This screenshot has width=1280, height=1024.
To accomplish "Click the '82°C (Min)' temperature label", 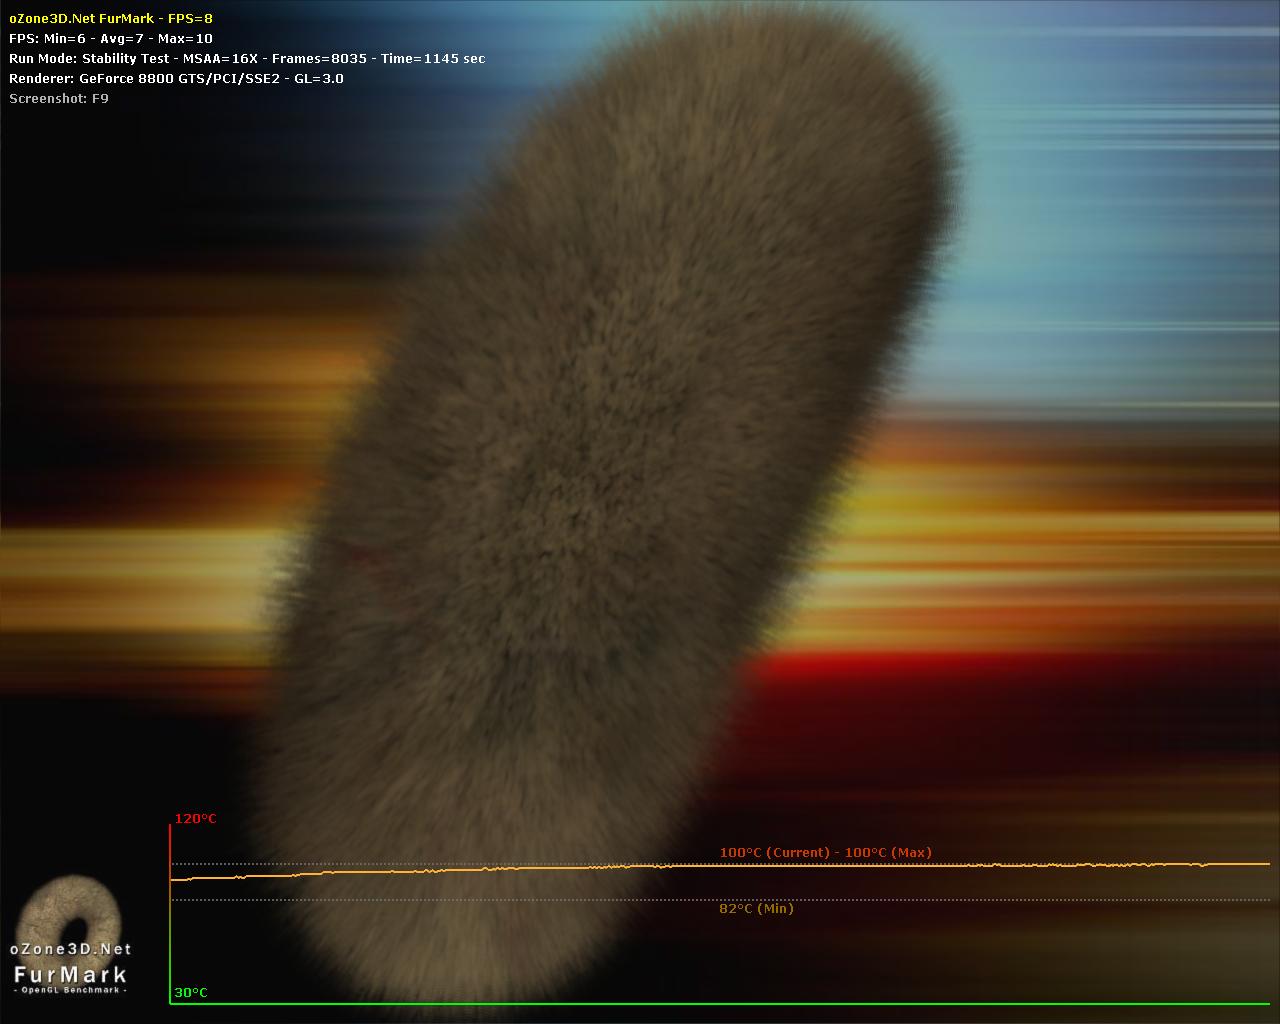I will click(756, 909).
